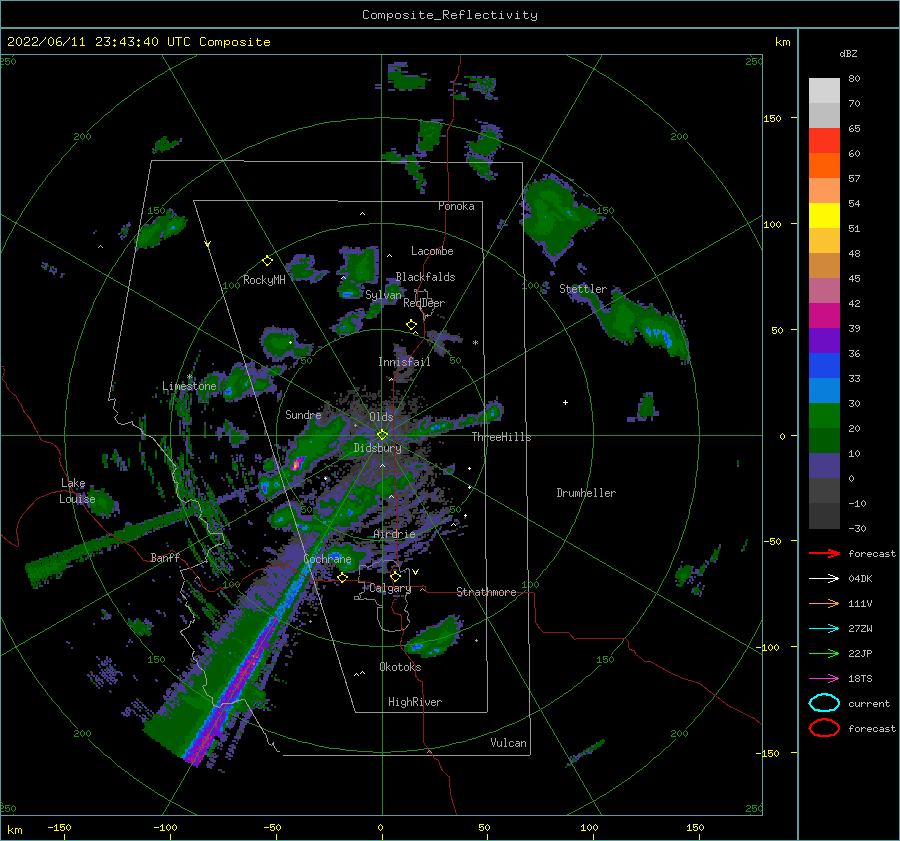Select the HighRiver label
900x841 pixels.
point(415,702)
